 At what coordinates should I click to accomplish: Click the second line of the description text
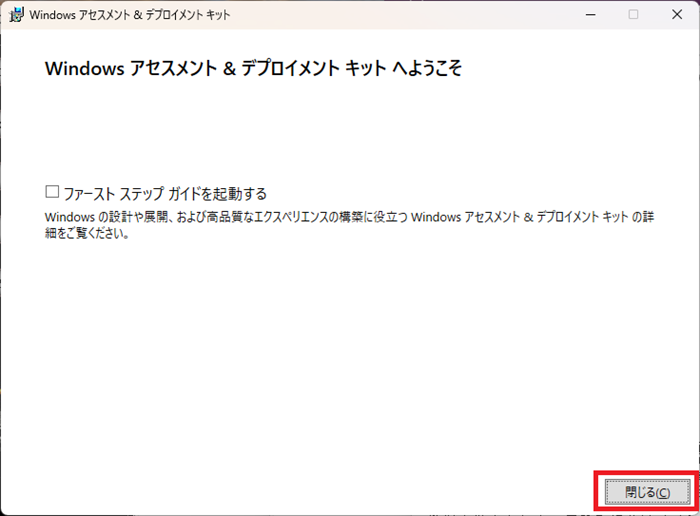point(88,236)
